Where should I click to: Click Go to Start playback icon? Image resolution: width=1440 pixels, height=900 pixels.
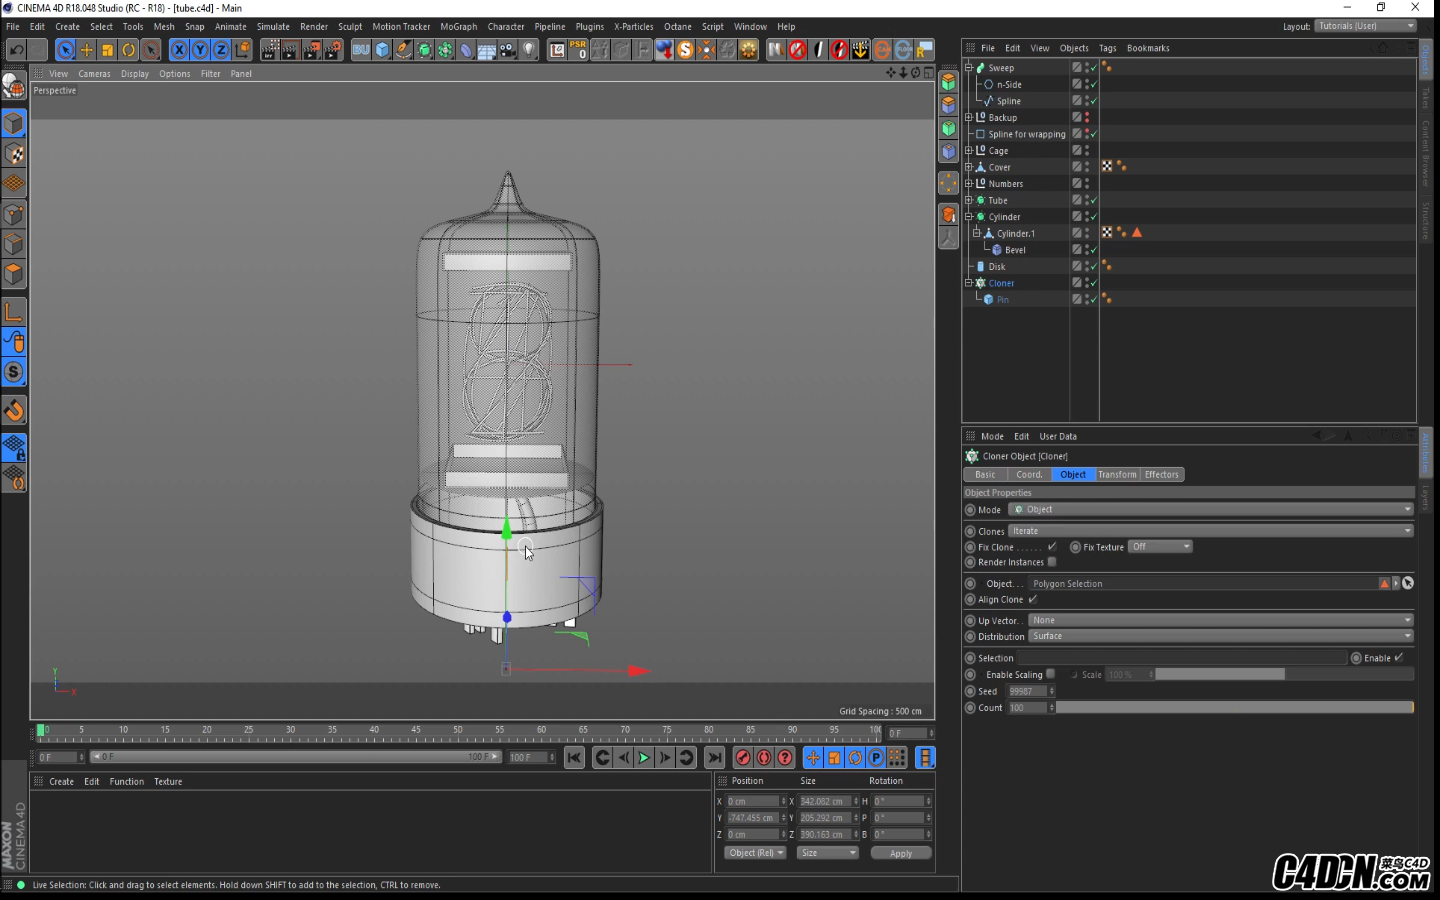pos(574,758)
